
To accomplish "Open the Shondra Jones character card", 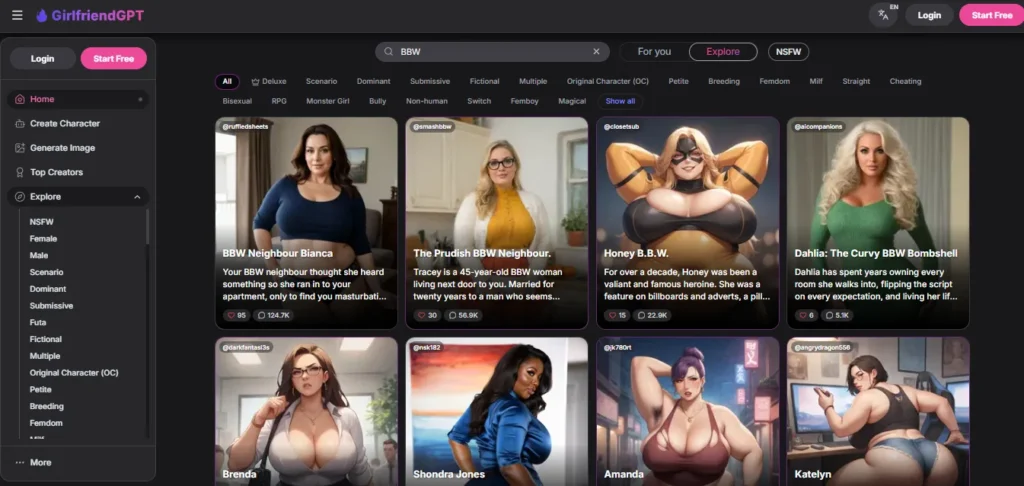I will (x=497, y=412).
